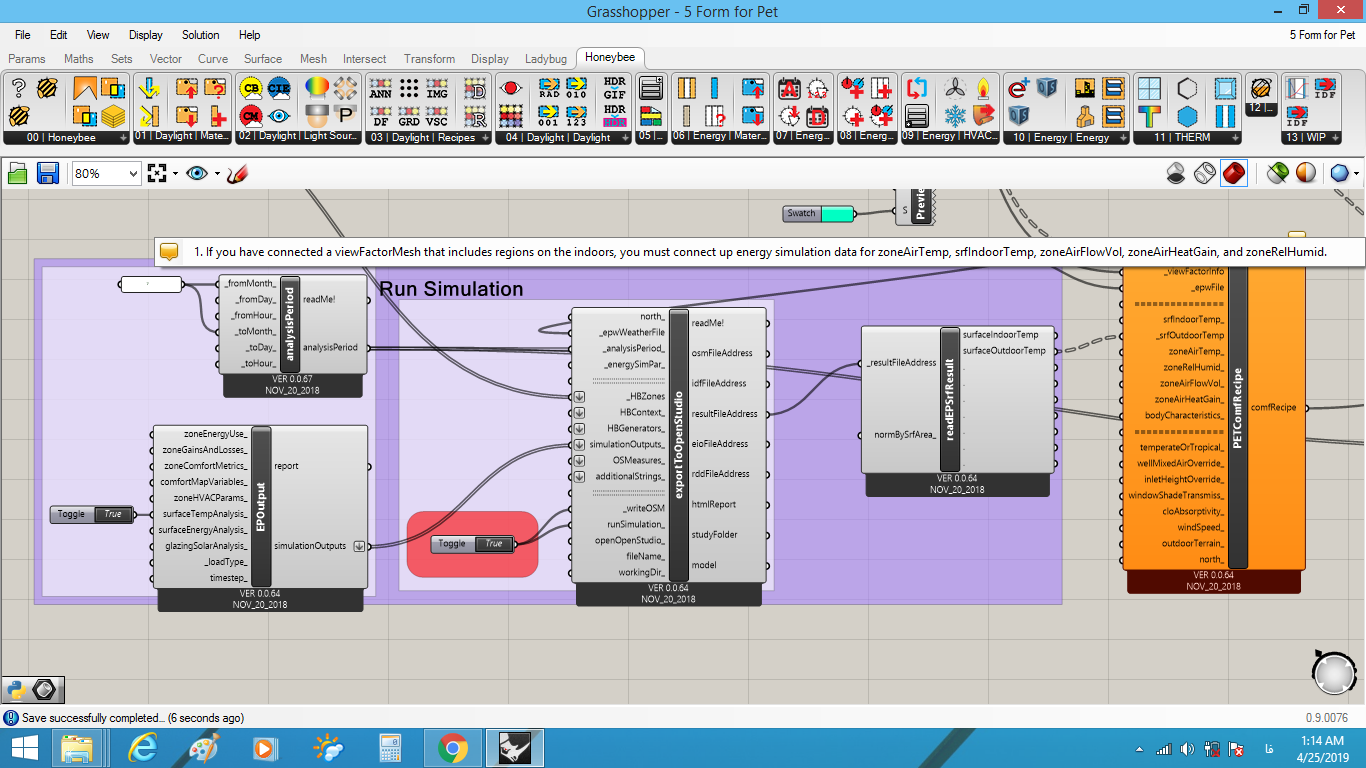Toggle the True switch in red group
The image size is (1366, 768).
point(472,544)
